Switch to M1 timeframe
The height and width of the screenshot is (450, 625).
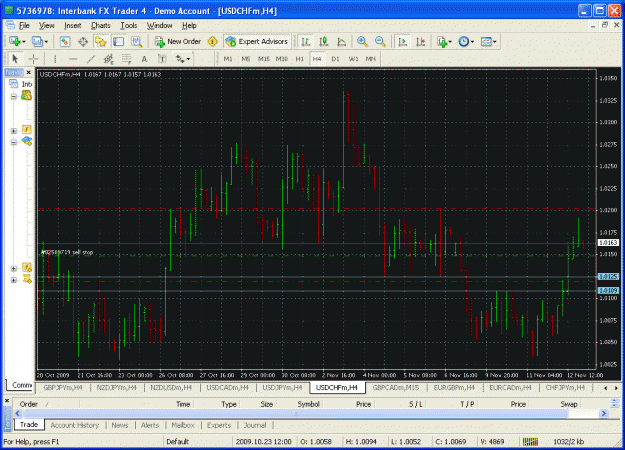(x=228, y=59)
